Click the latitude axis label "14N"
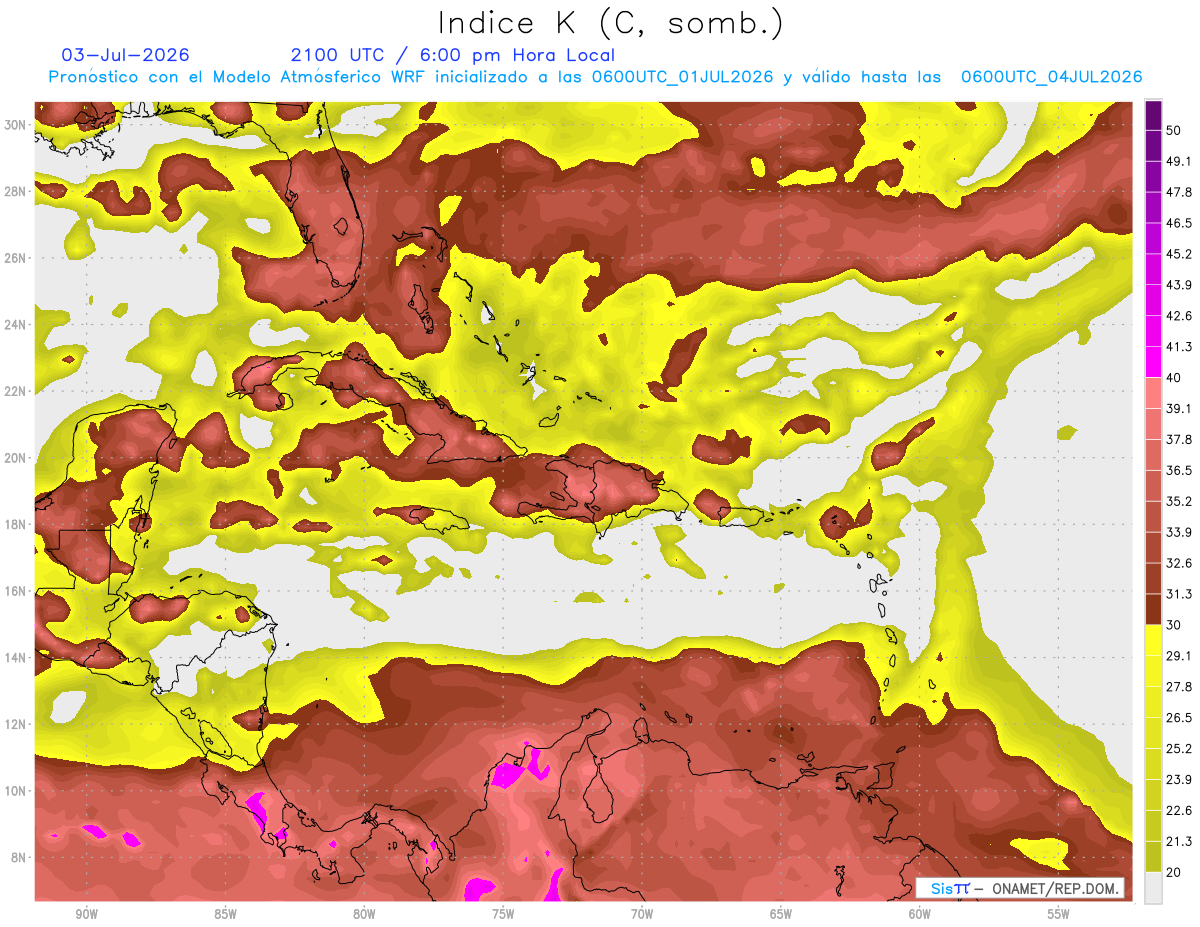 pos(15,658)
